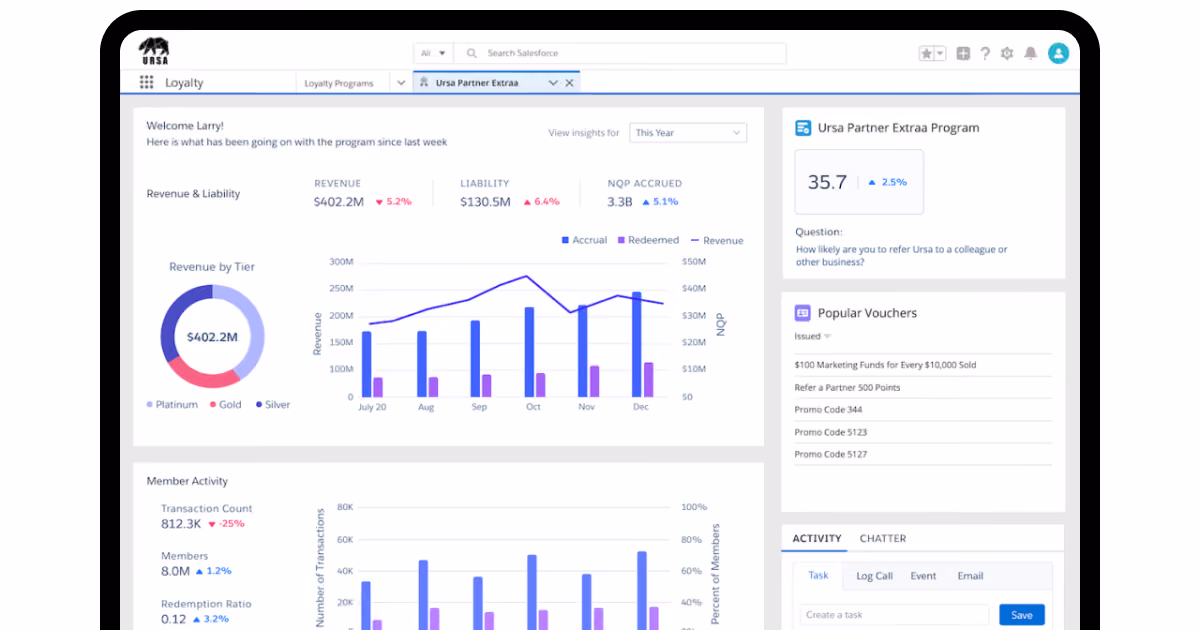
Task: Open the setup gear icon
Action: pos(1007,54)
